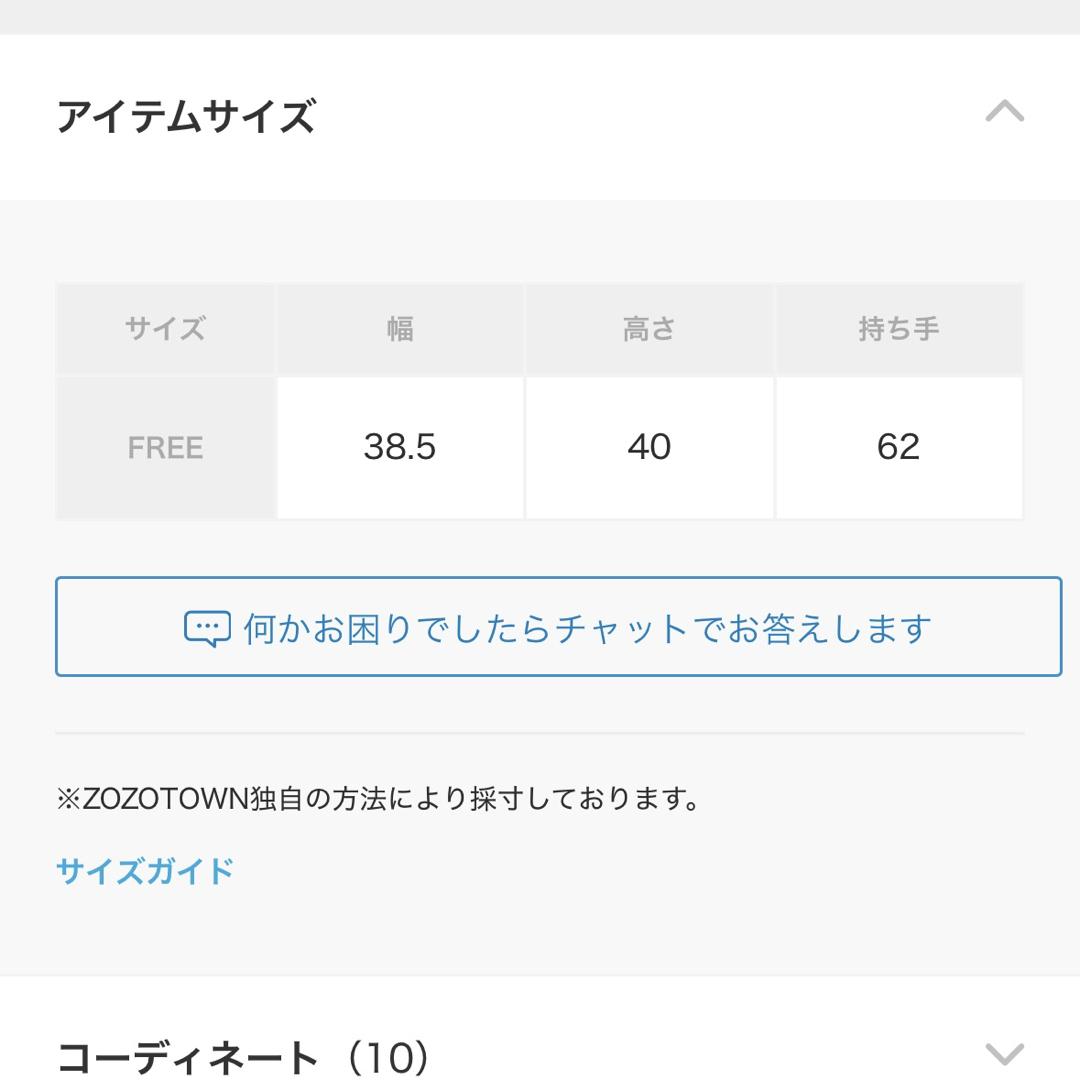The height and width of the screenshot is (1080, 1080).
Task: Select the 高さ column header
Action: (649, 329)
